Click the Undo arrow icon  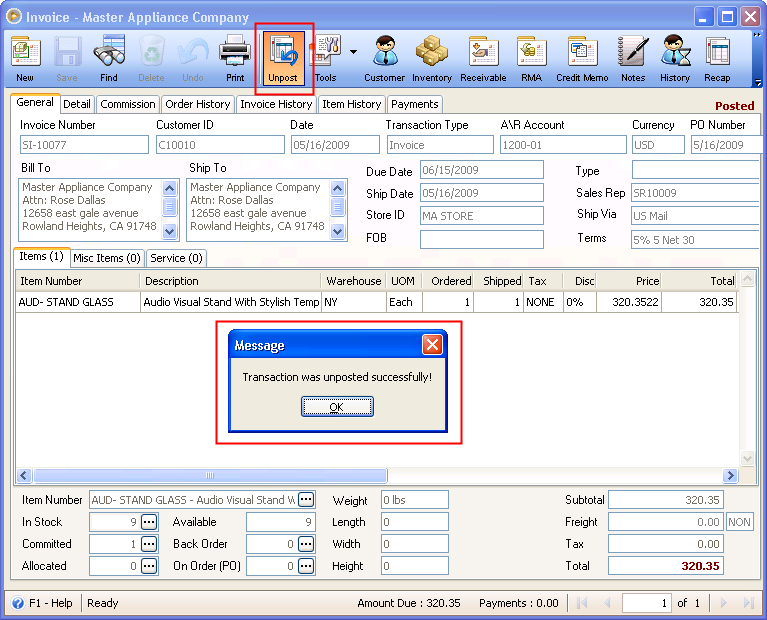193,58
